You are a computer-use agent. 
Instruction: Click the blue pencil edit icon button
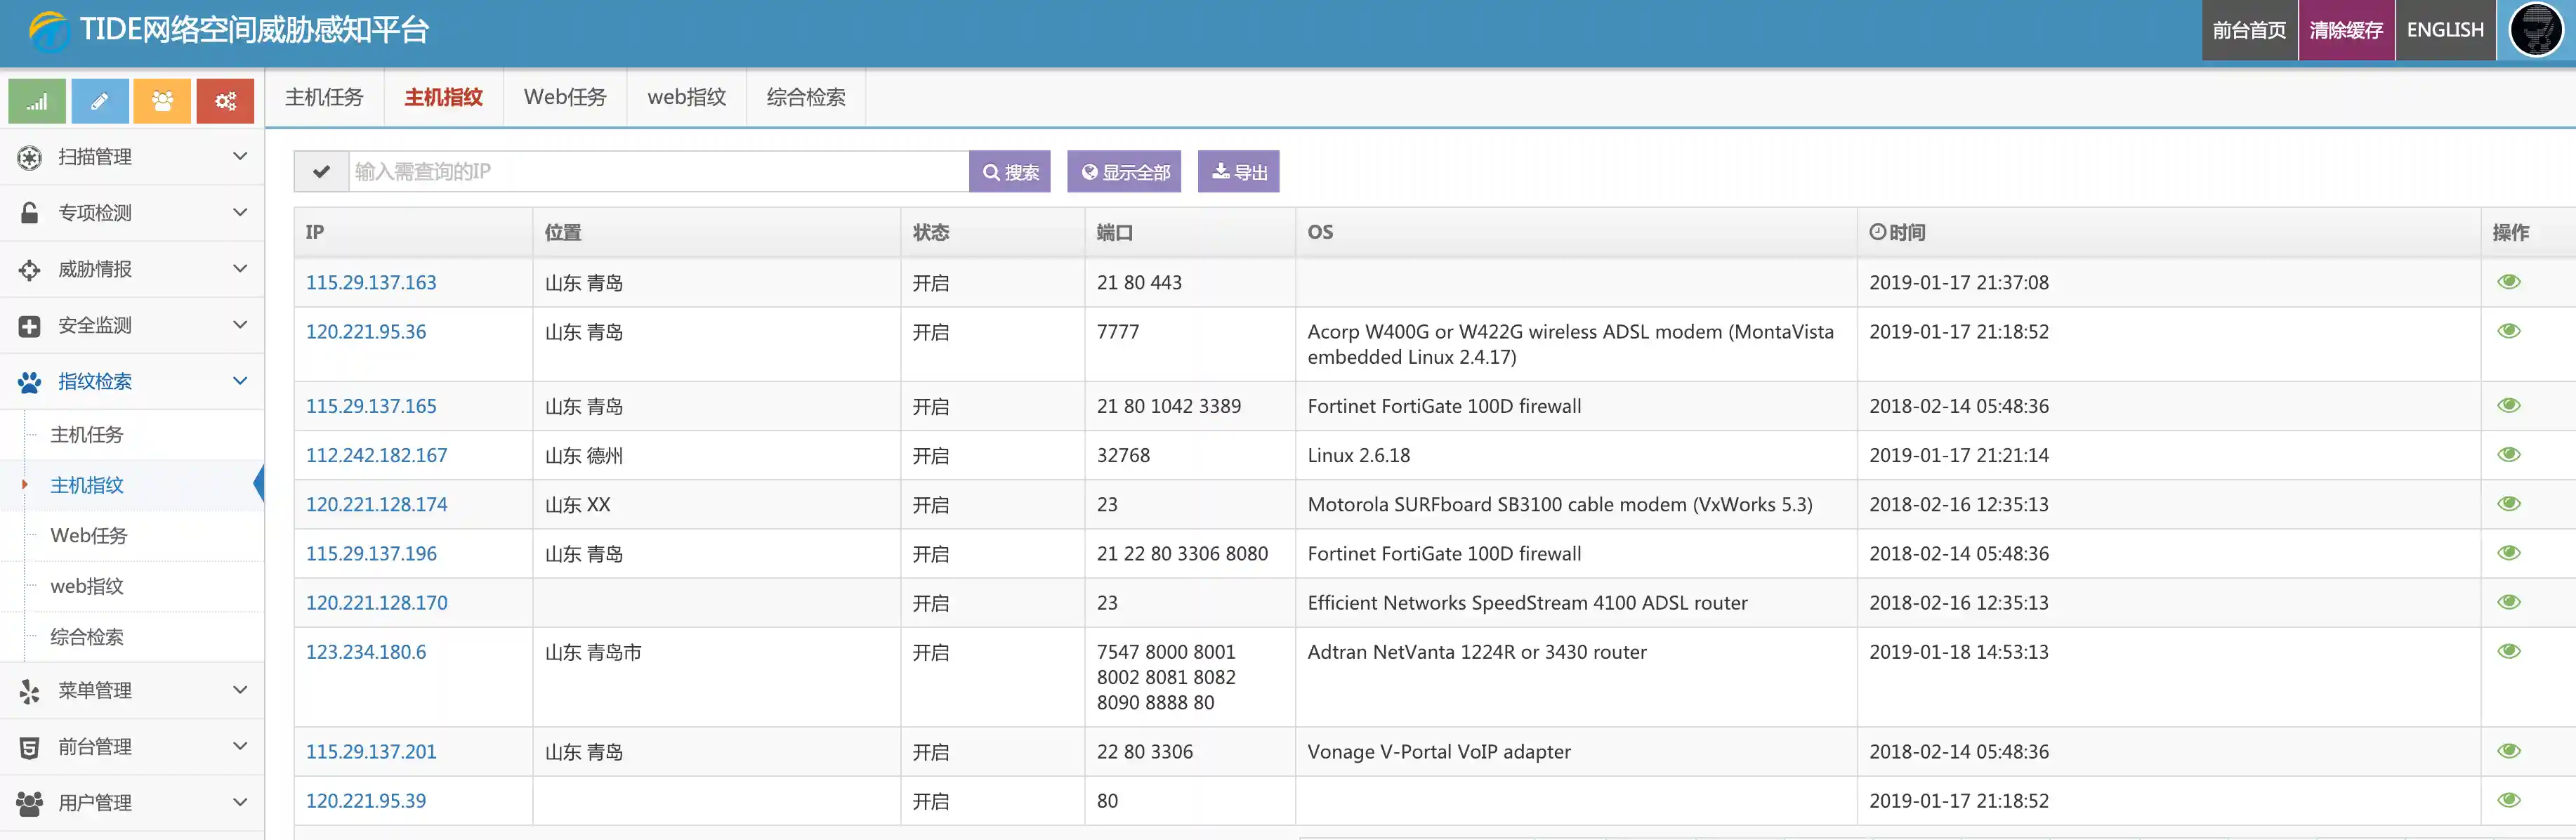coord(100,101)
